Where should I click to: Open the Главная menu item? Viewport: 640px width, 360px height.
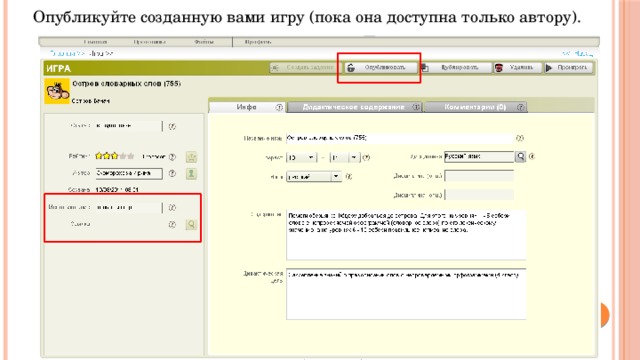point(95,42)
